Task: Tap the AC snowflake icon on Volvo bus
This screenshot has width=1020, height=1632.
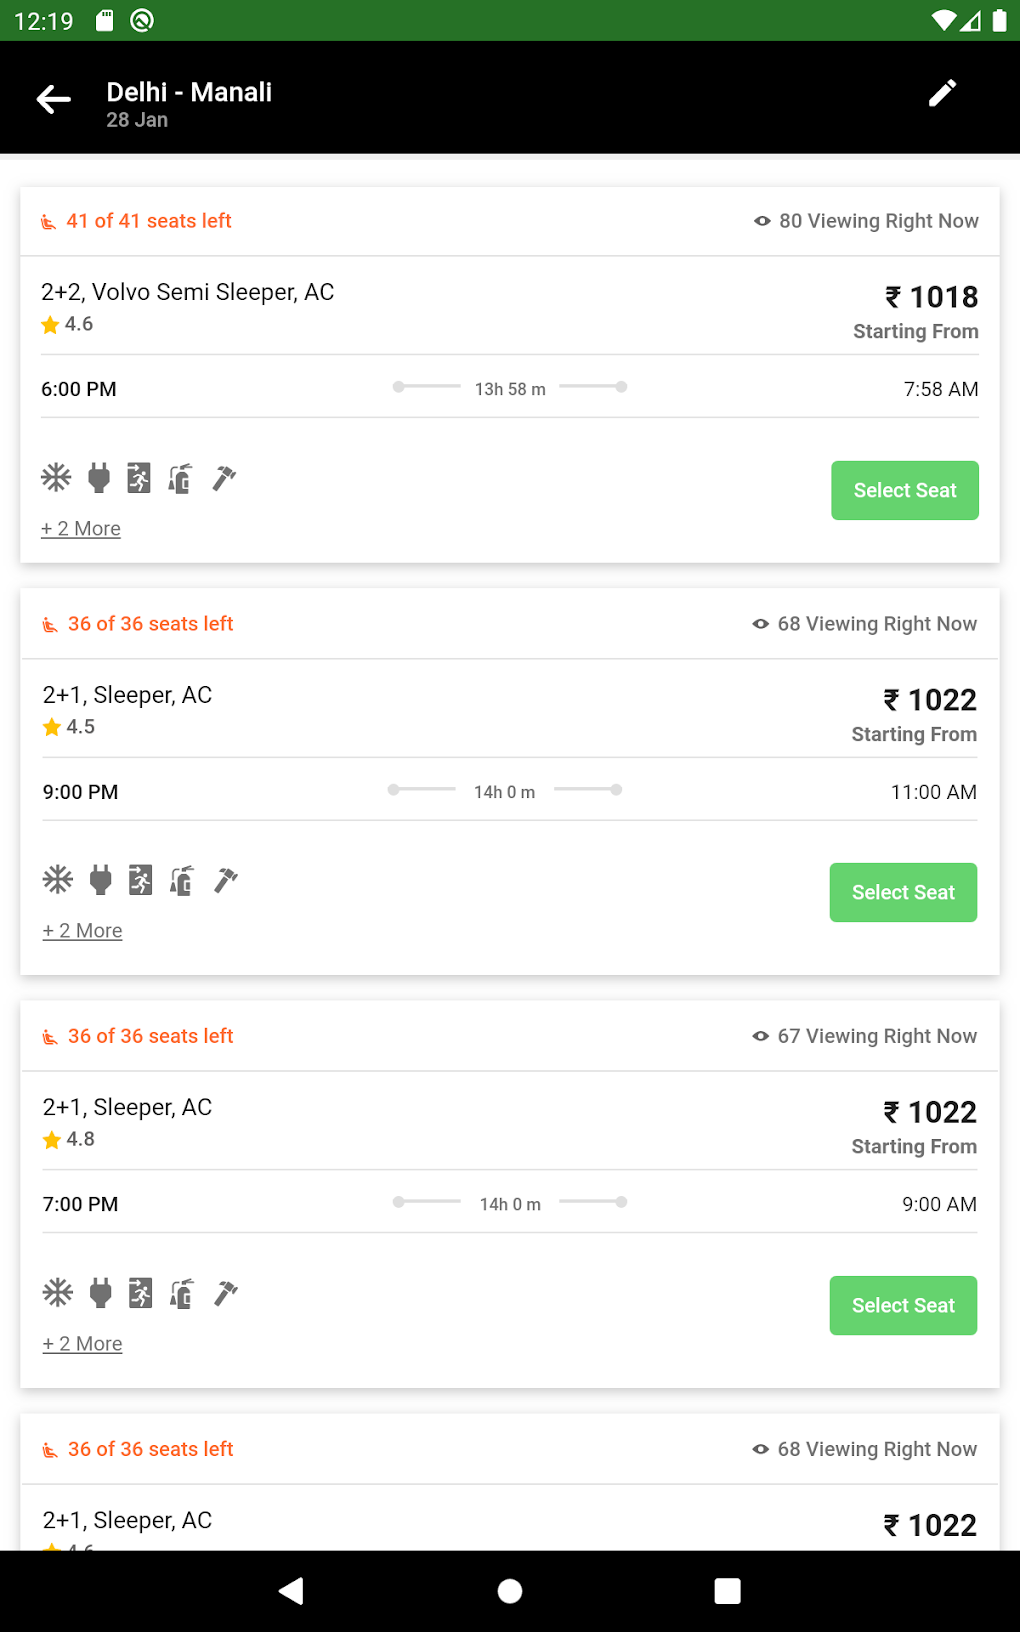Action: point(56,478)
